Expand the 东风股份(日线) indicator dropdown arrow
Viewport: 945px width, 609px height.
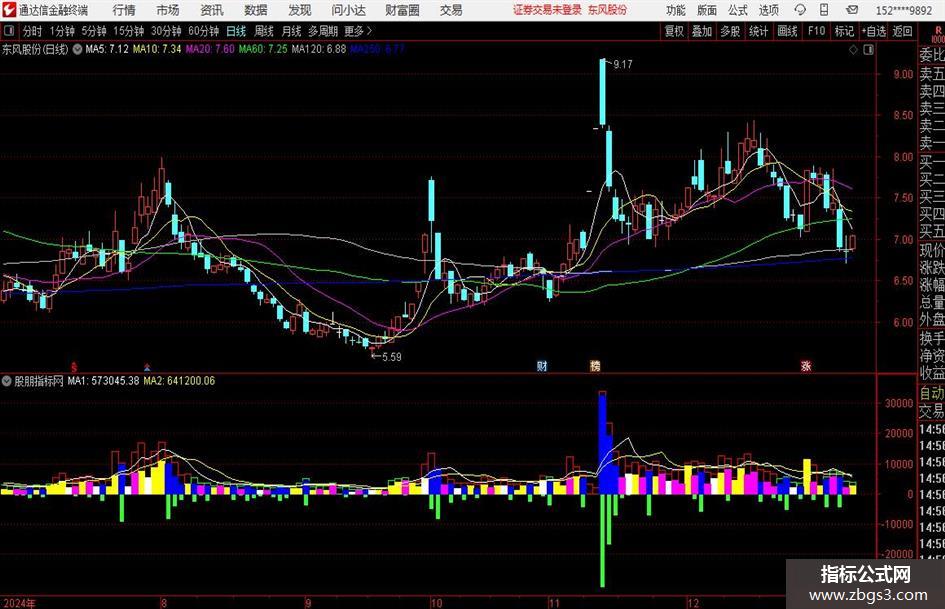77,49
